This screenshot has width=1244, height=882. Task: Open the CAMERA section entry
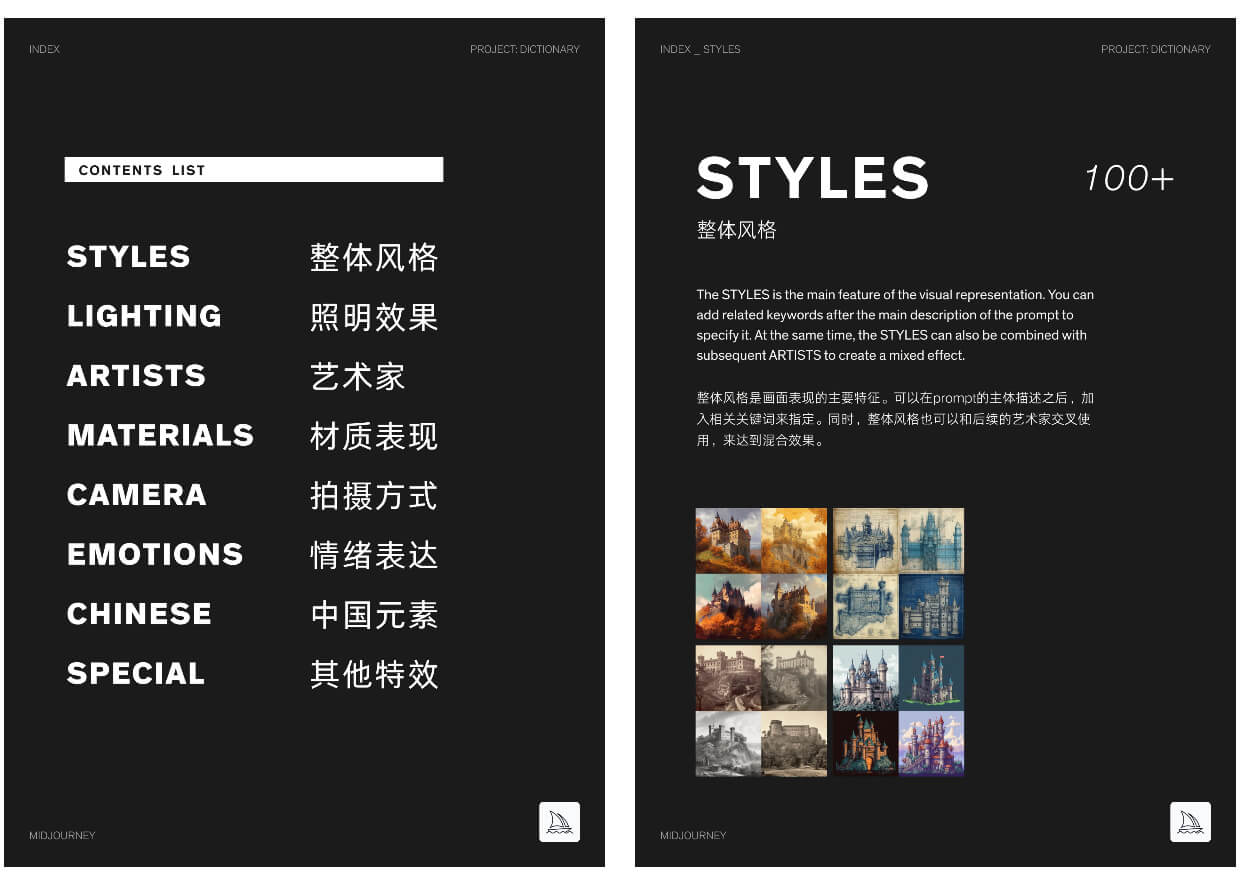pyautogui.click(x=136, y=495)
